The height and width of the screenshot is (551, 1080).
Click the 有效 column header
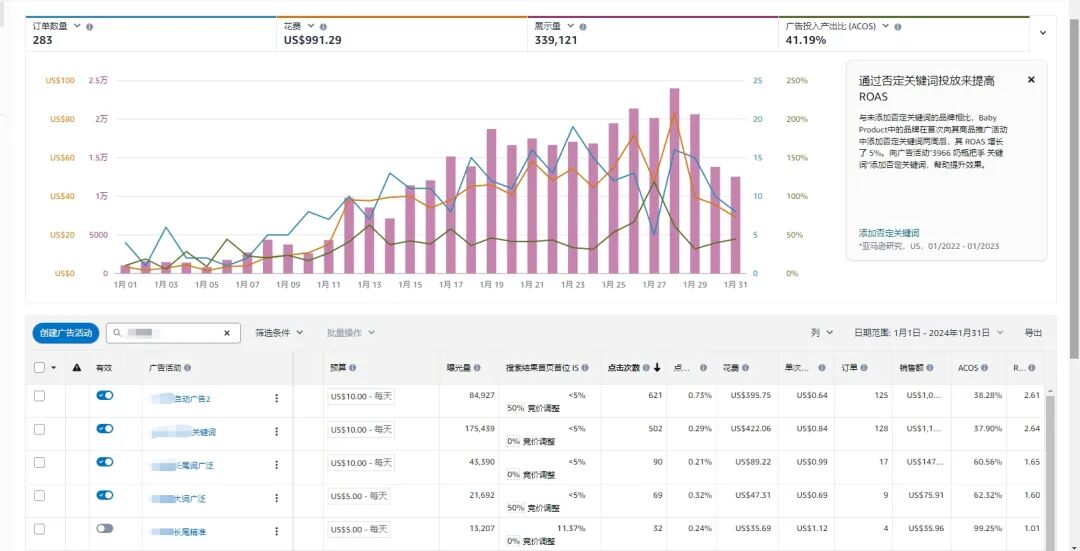104,368
